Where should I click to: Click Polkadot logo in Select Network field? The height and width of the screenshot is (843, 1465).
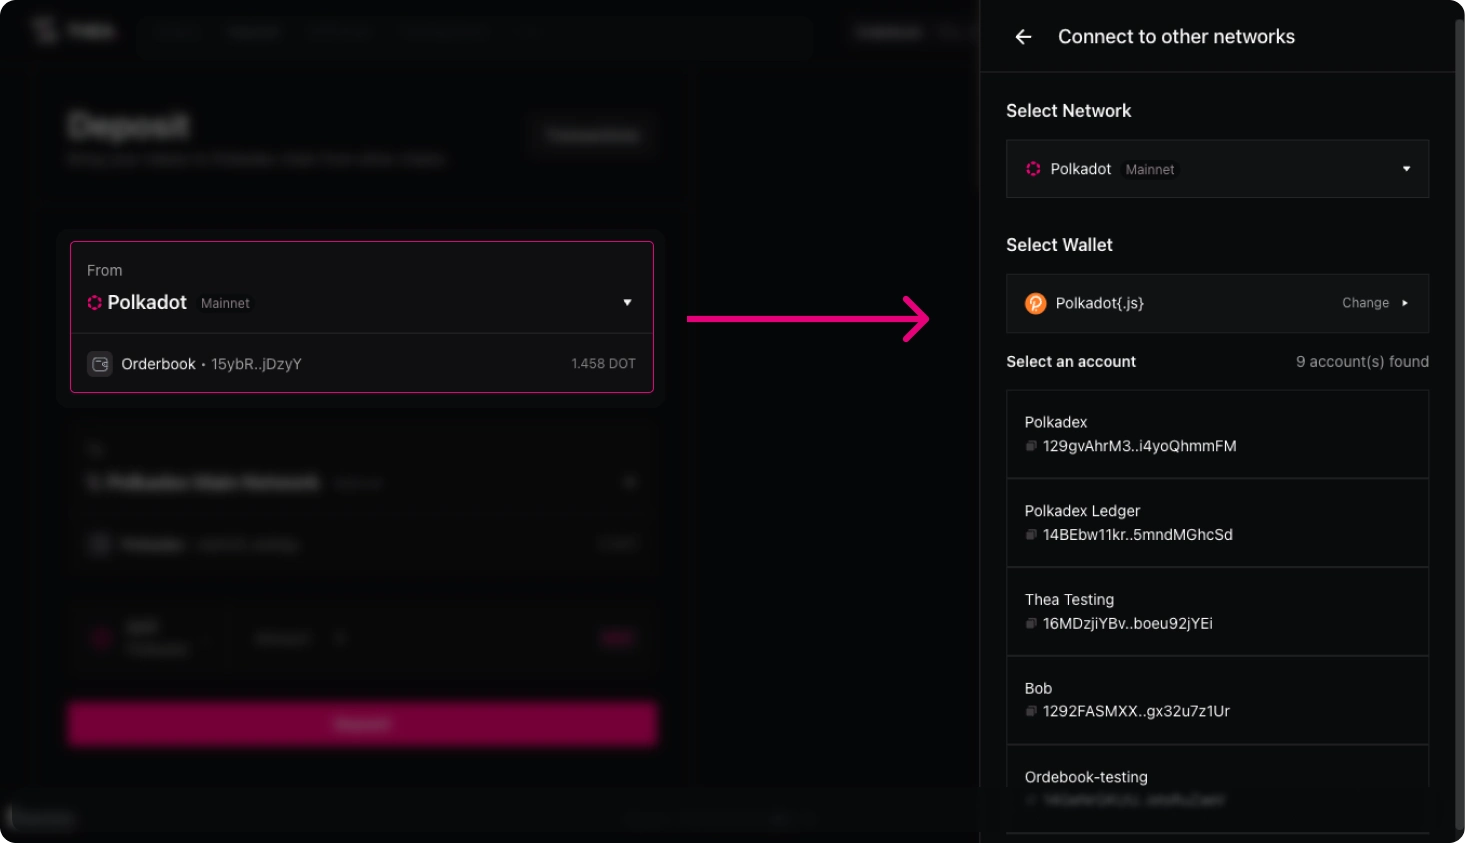click(x=1033, y=169)
